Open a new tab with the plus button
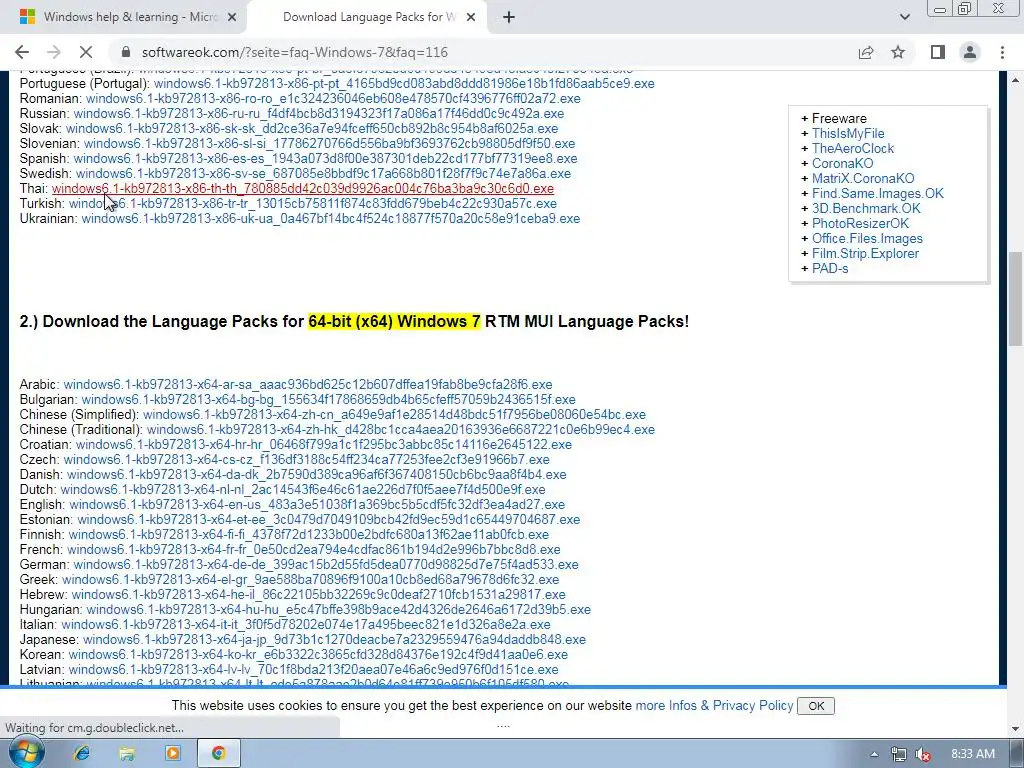The height and width of the screenshot is (768, 1024). [509, 17]
